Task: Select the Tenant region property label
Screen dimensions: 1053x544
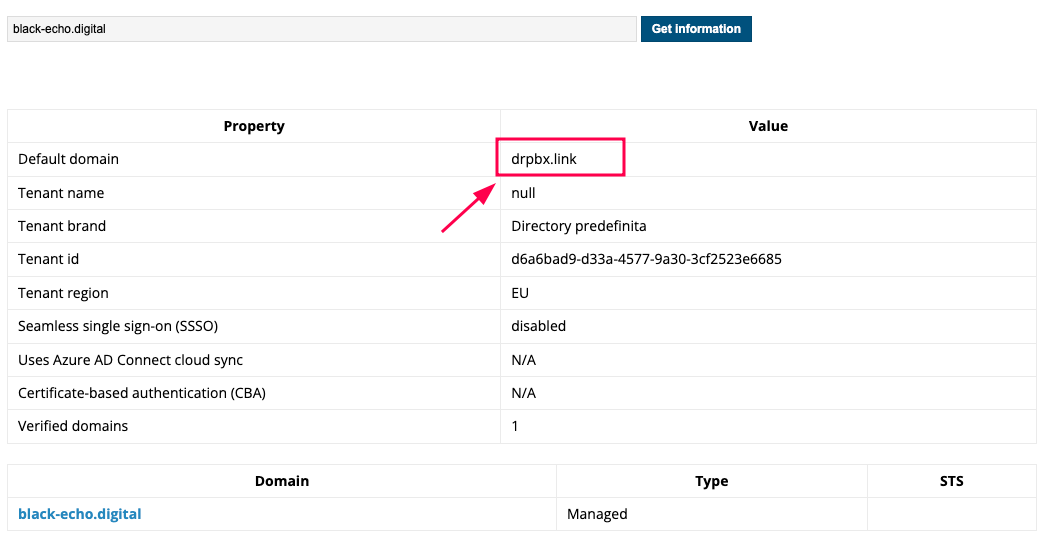Action: [x=63, y=293]
